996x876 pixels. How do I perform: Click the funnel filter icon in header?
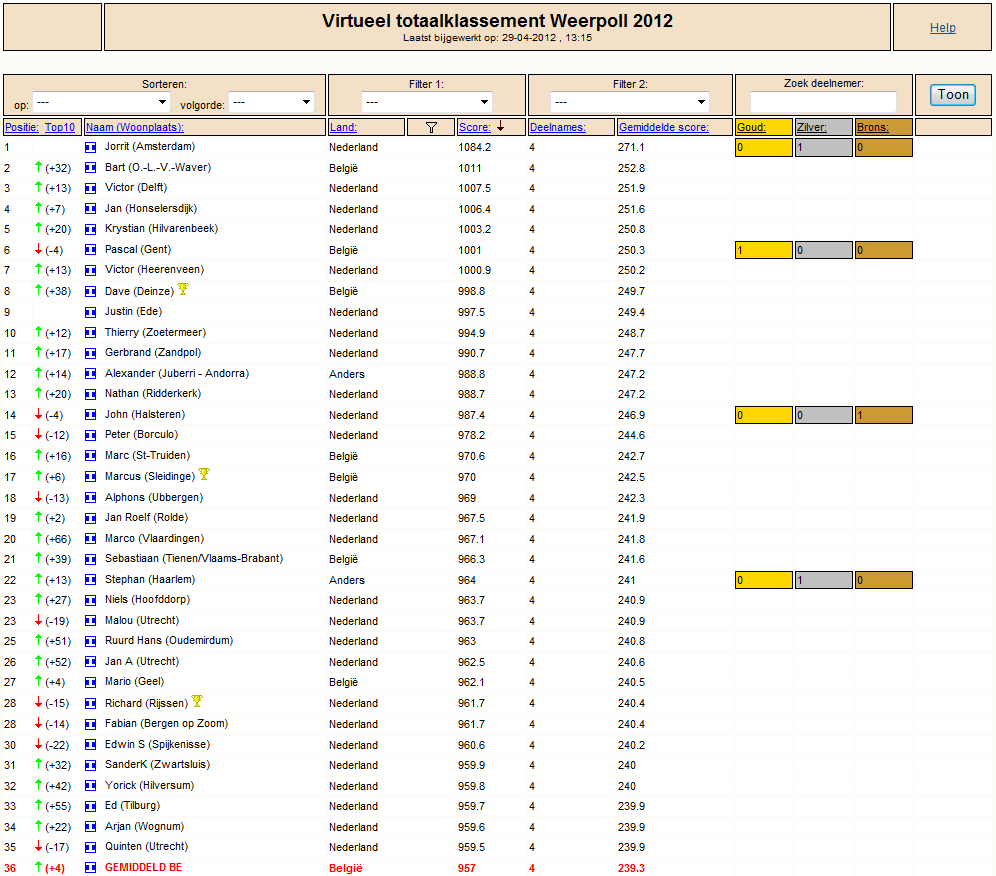(x=431, y=128)
